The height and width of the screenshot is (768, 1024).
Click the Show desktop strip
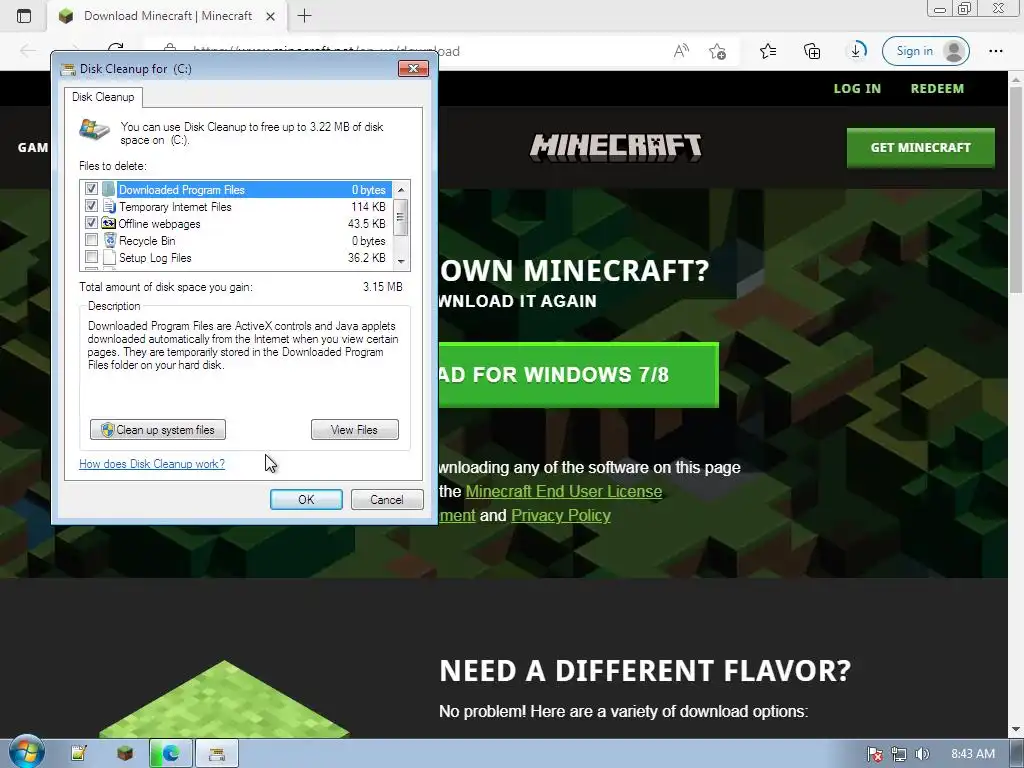(x=1017, y=754)
